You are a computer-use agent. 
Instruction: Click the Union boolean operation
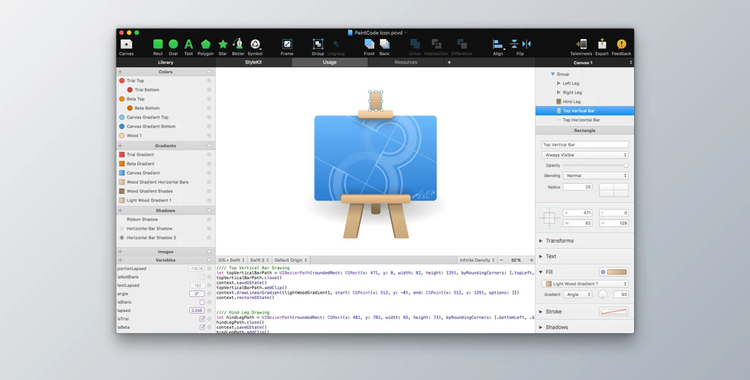(x=415, y=47)
